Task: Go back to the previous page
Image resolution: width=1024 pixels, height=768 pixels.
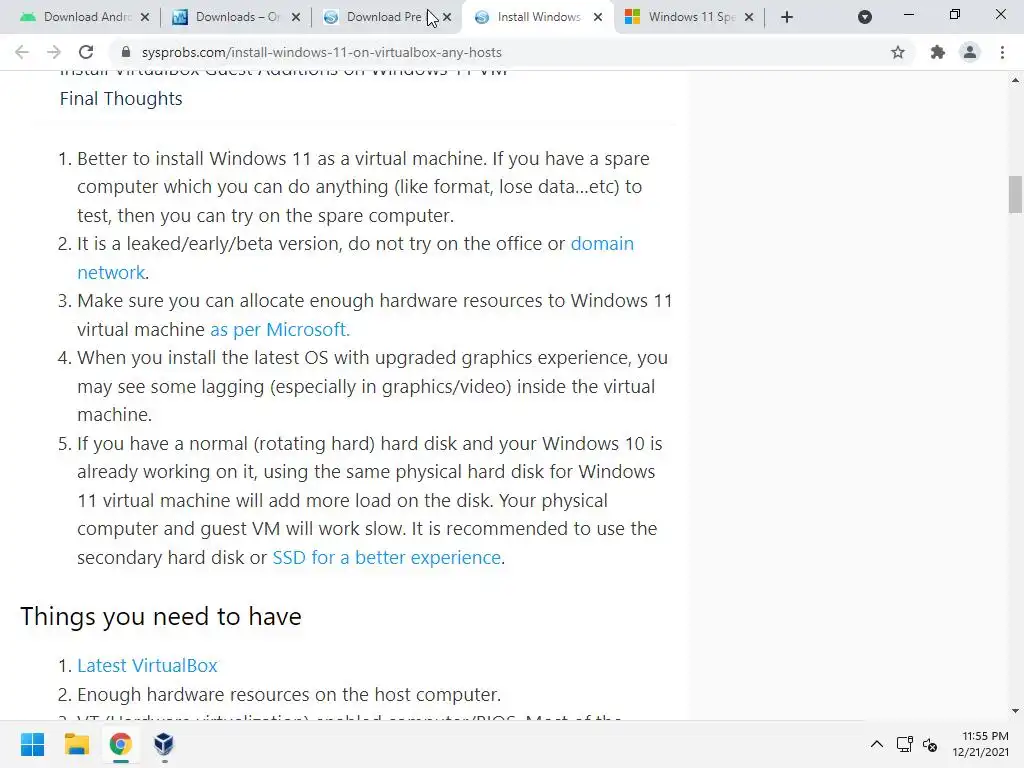Action: [22, 52]
